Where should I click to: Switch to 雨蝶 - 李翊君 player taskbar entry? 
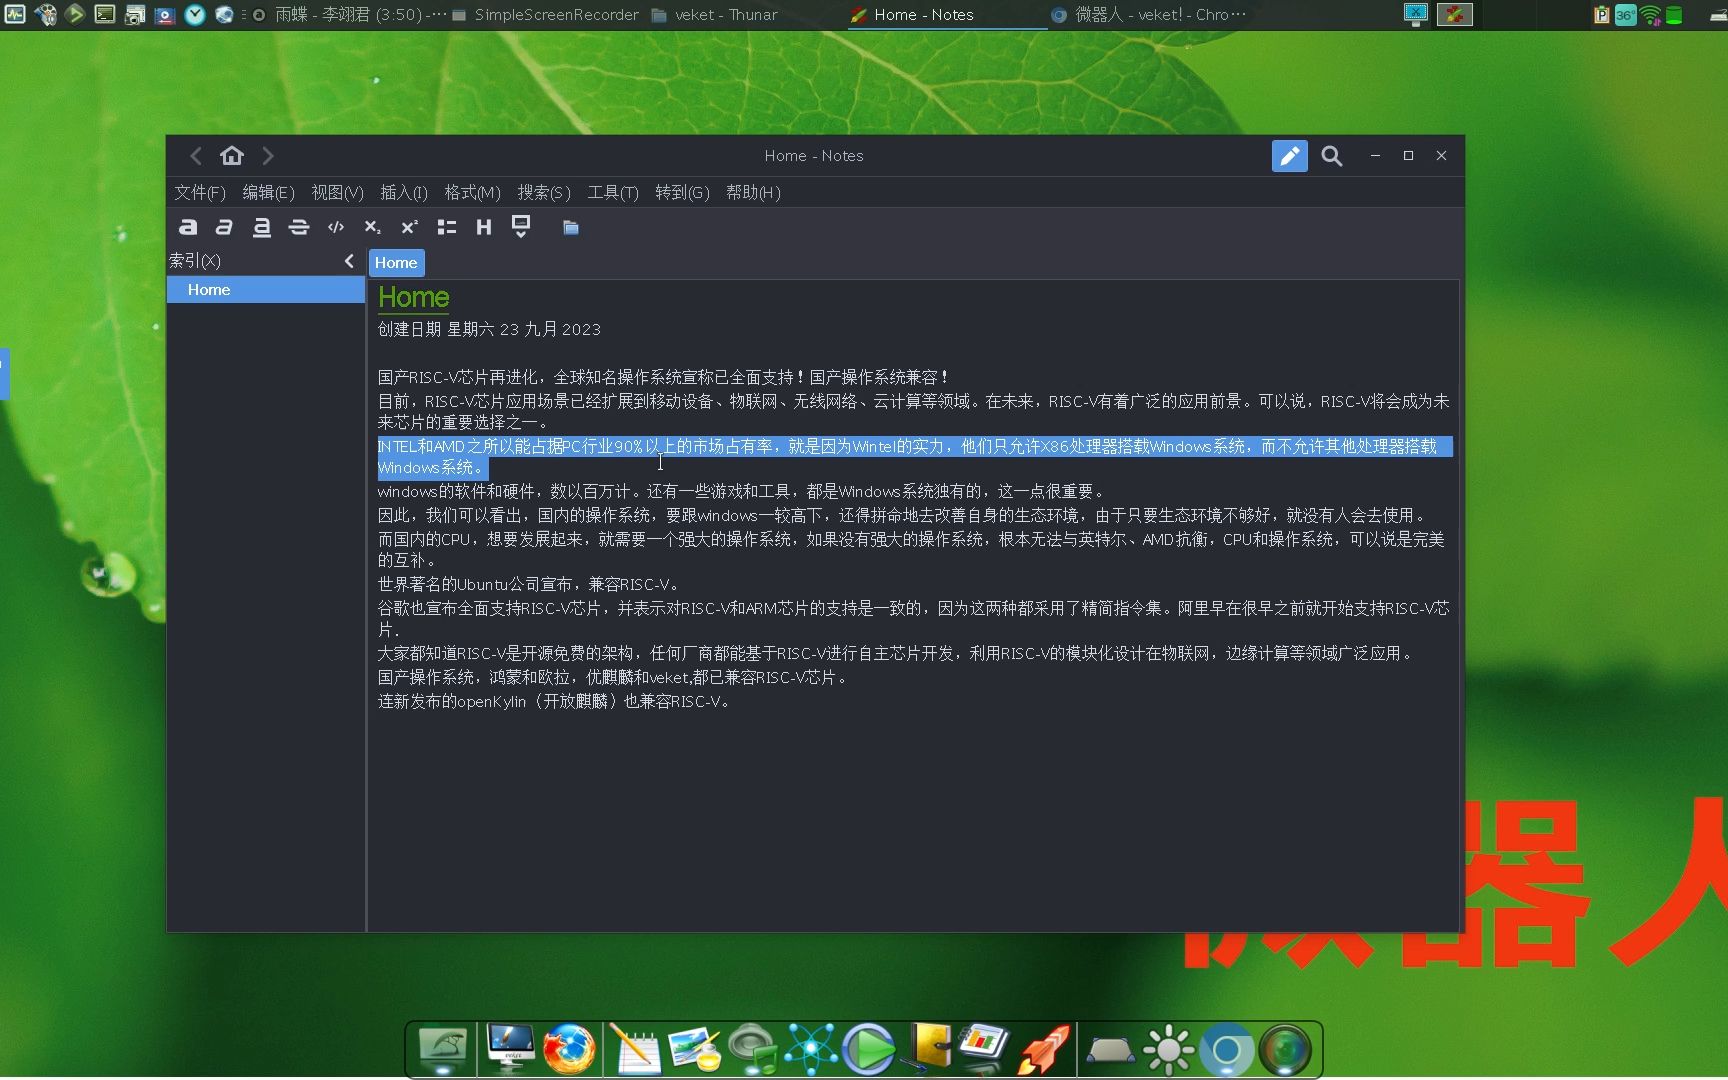(x=349, y=15)
